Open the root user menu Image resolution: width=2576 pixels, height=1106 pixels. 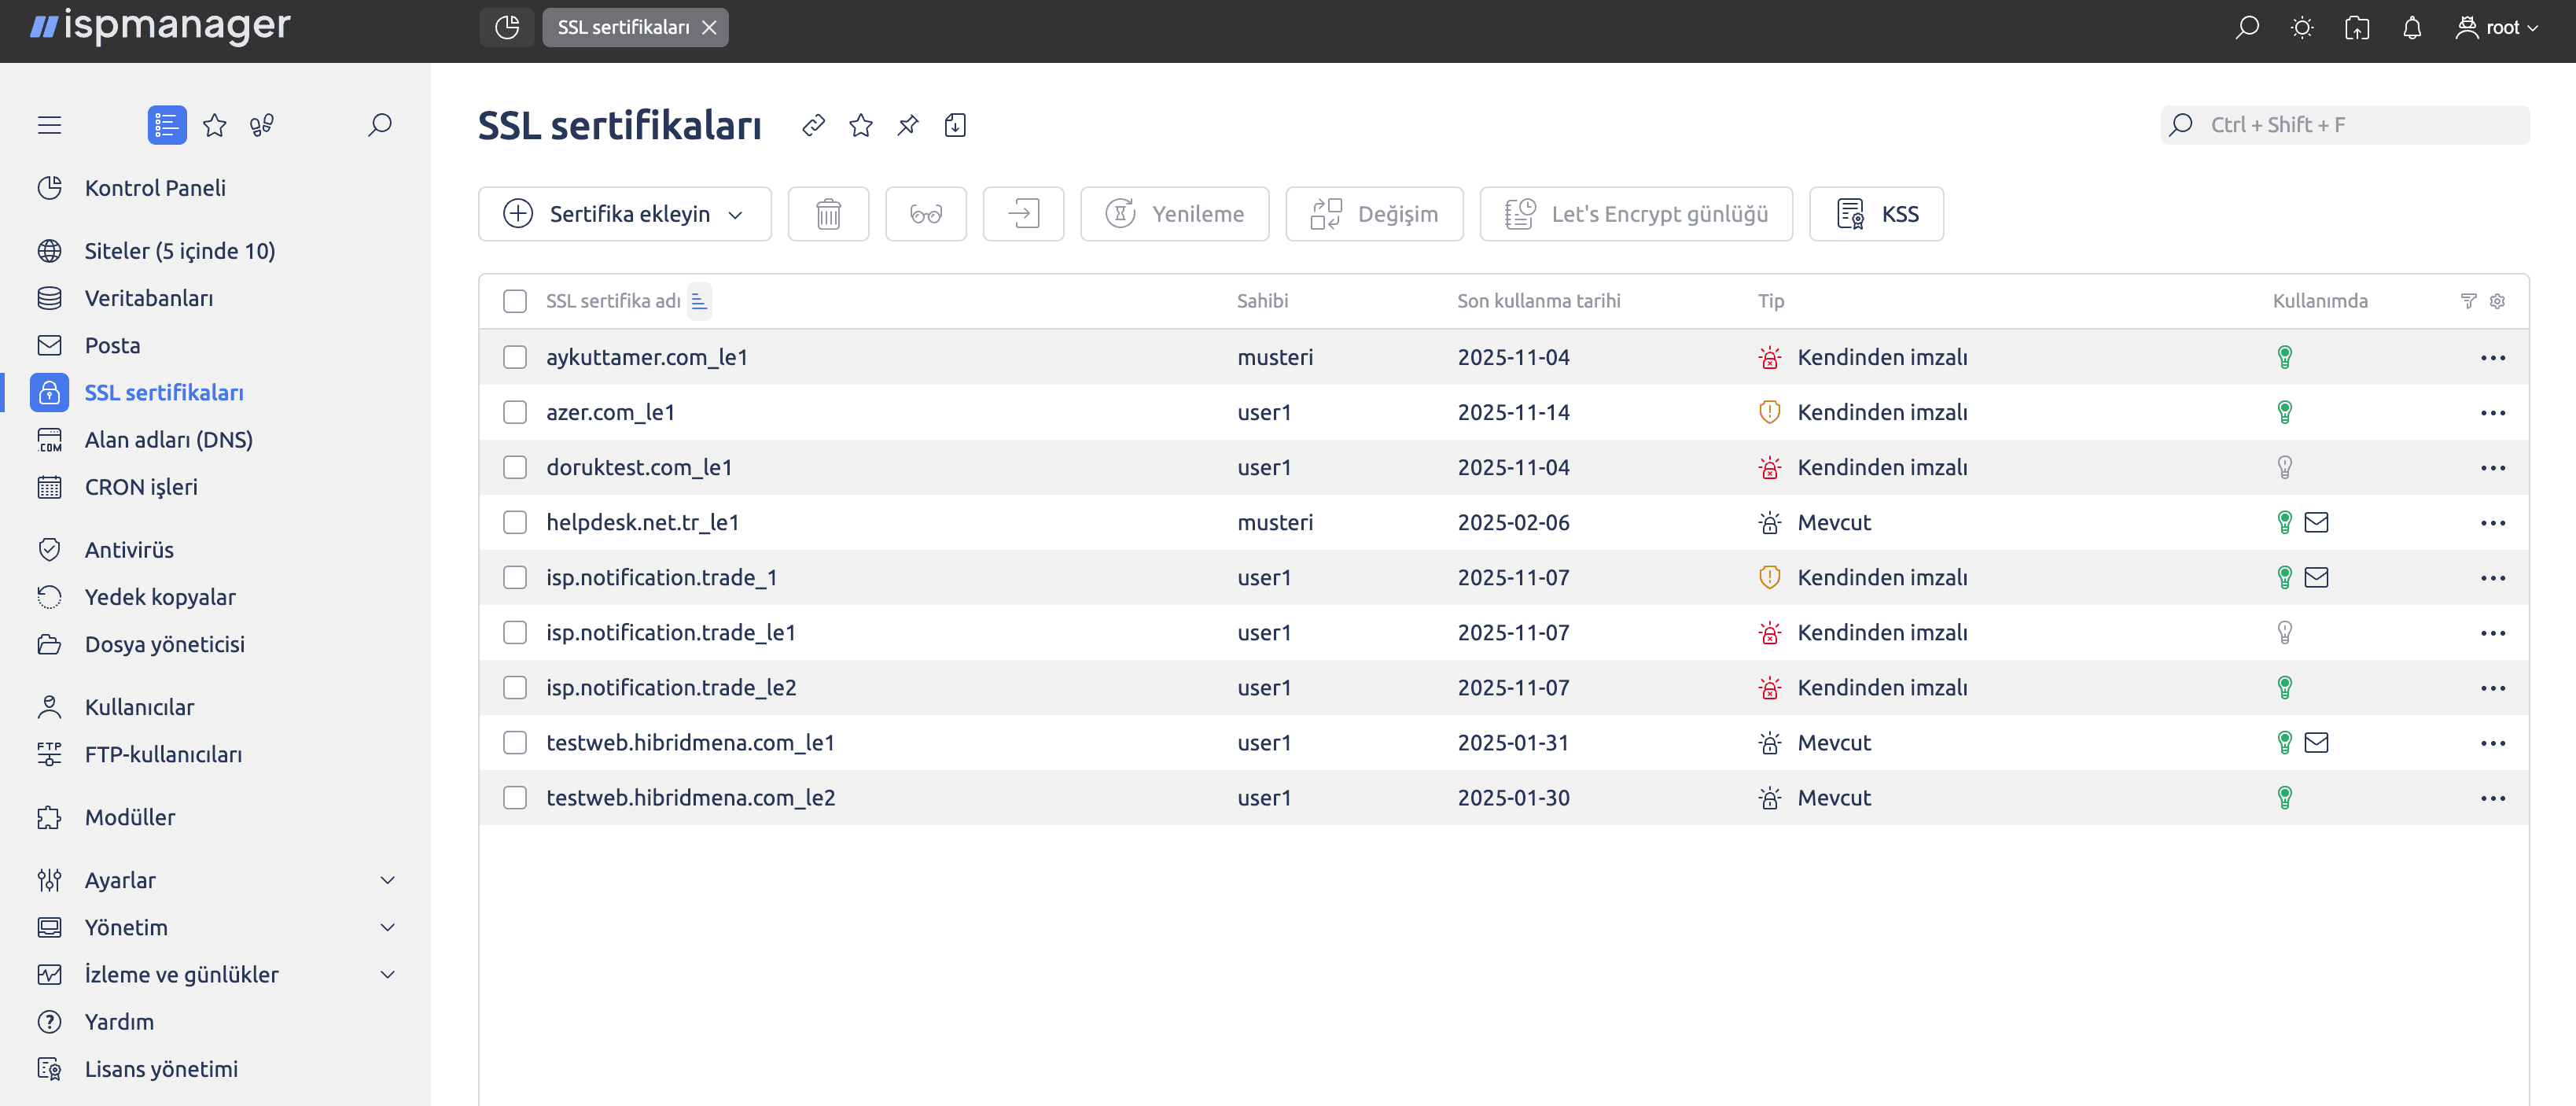click(x=2497, y=27)
